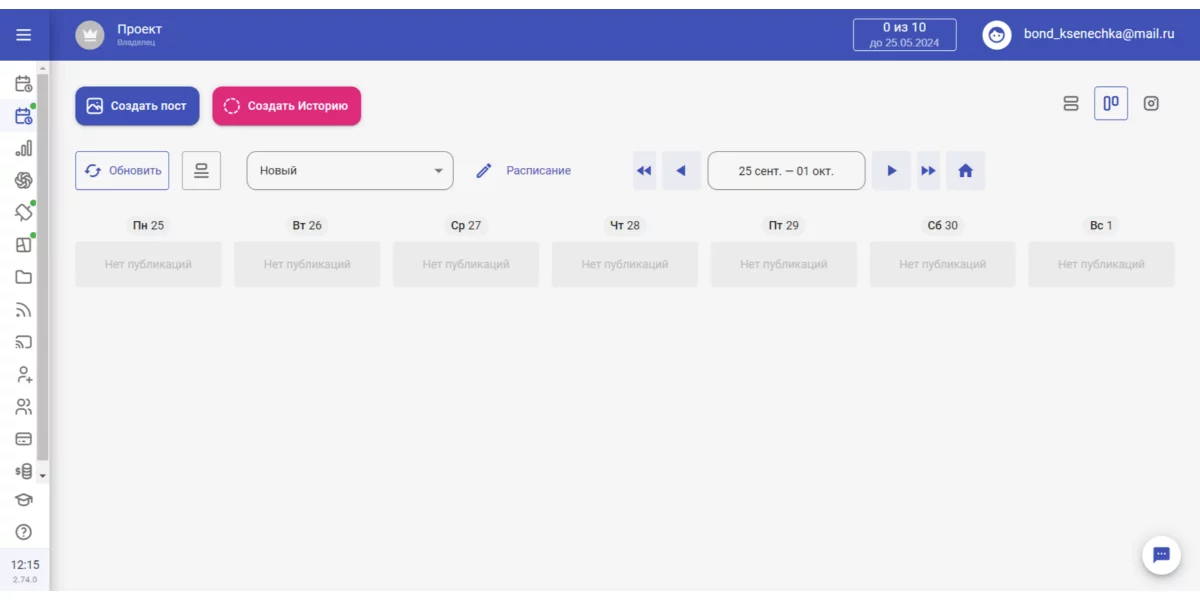Screen dimensions: 1200x600
Task: Switch to column view layout icon
Action: coord(1111,103)
